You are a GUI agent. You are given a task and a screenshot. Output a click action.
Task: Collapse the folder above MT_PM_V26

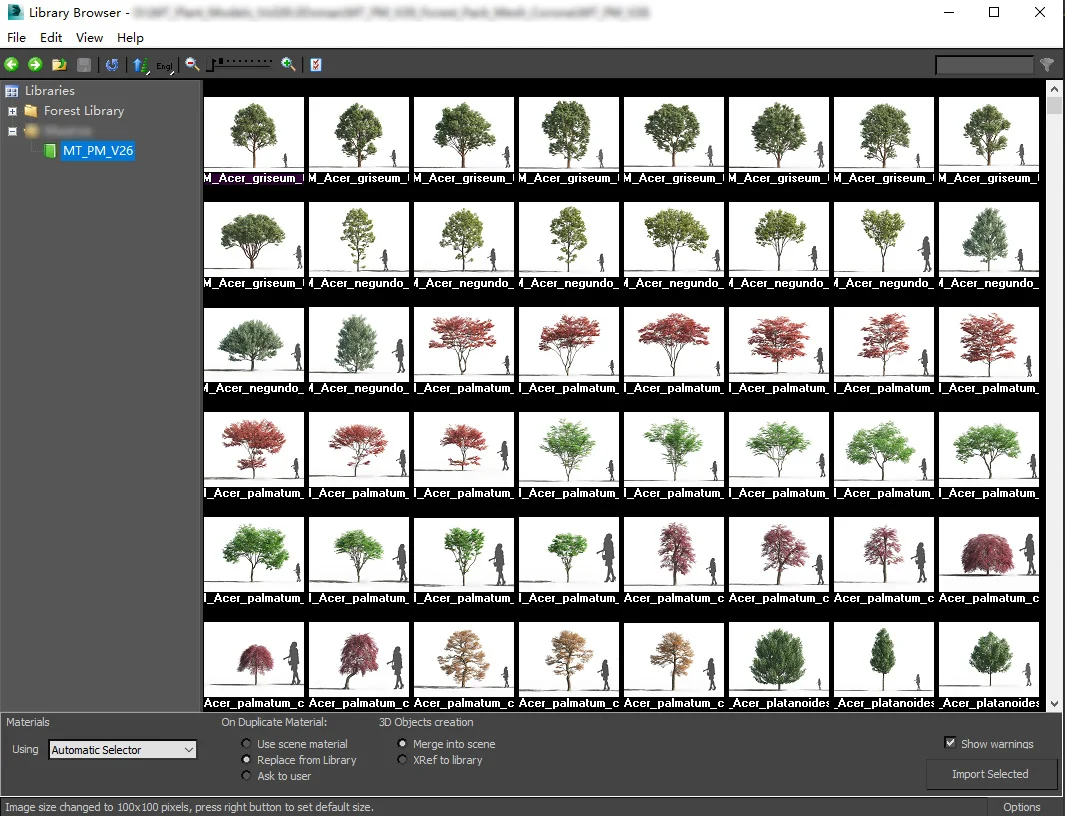coord(13,131)
